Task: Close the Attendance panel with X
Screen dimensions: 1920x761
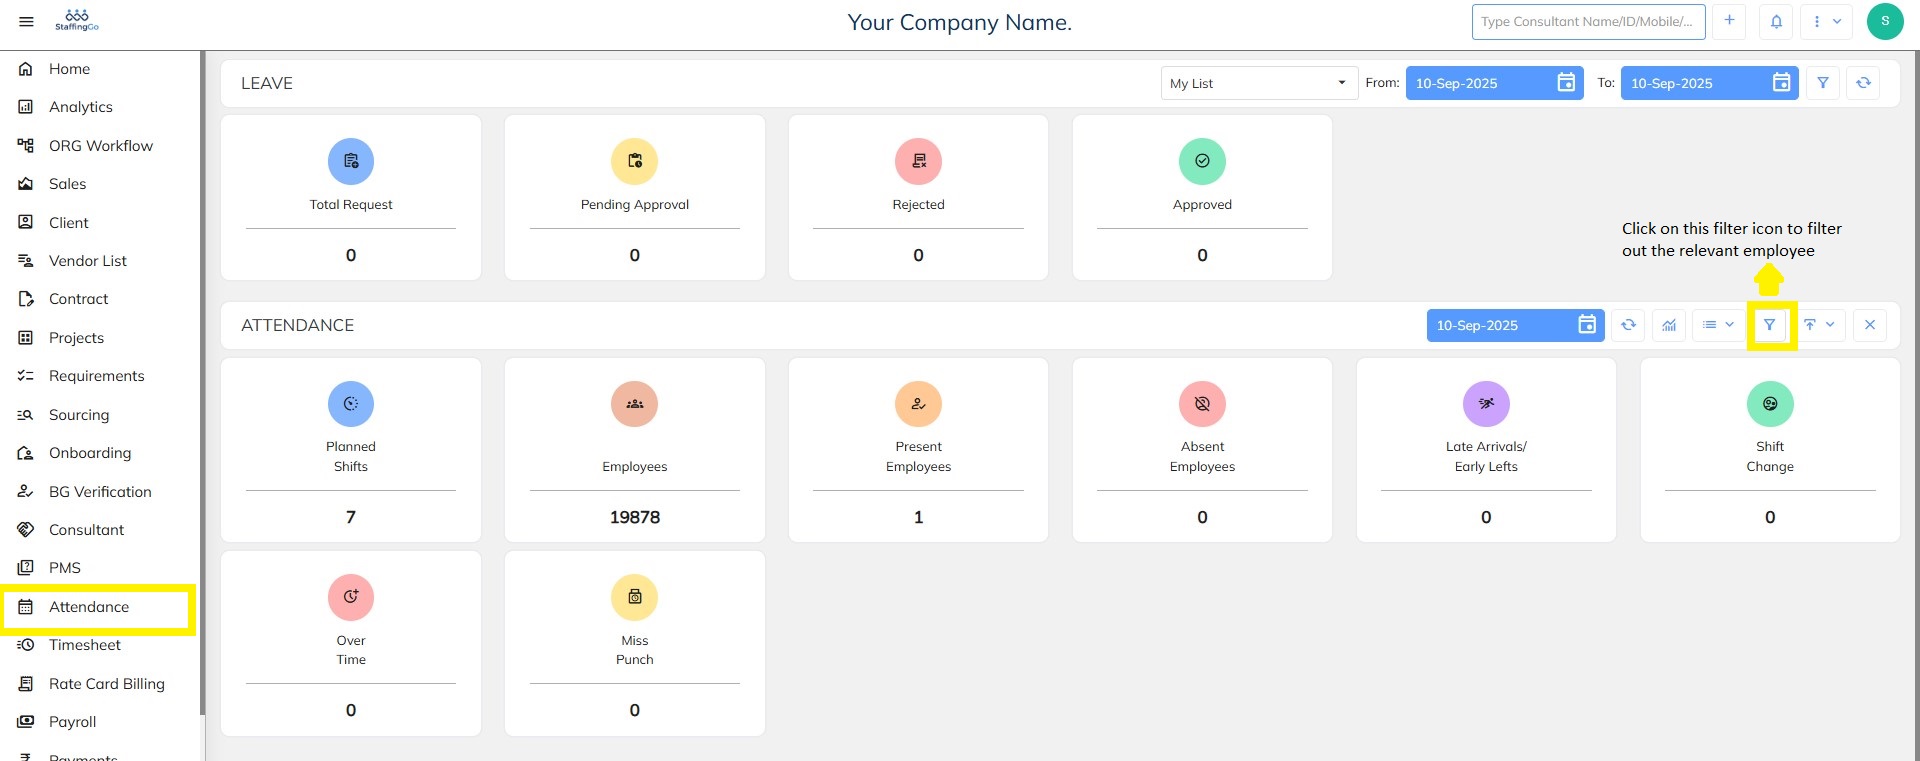Action: pos(1869,325)
